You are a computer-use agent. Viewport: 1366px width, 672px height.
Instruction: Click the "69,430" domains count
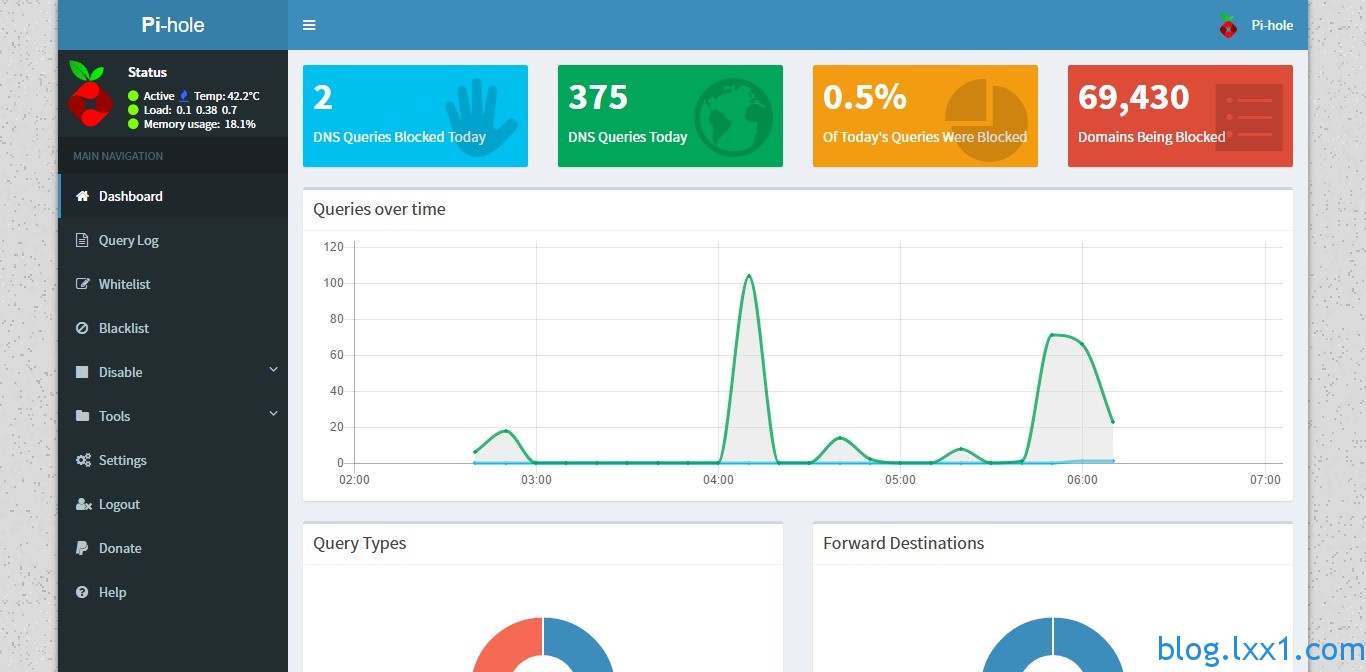click(1134, 97)
